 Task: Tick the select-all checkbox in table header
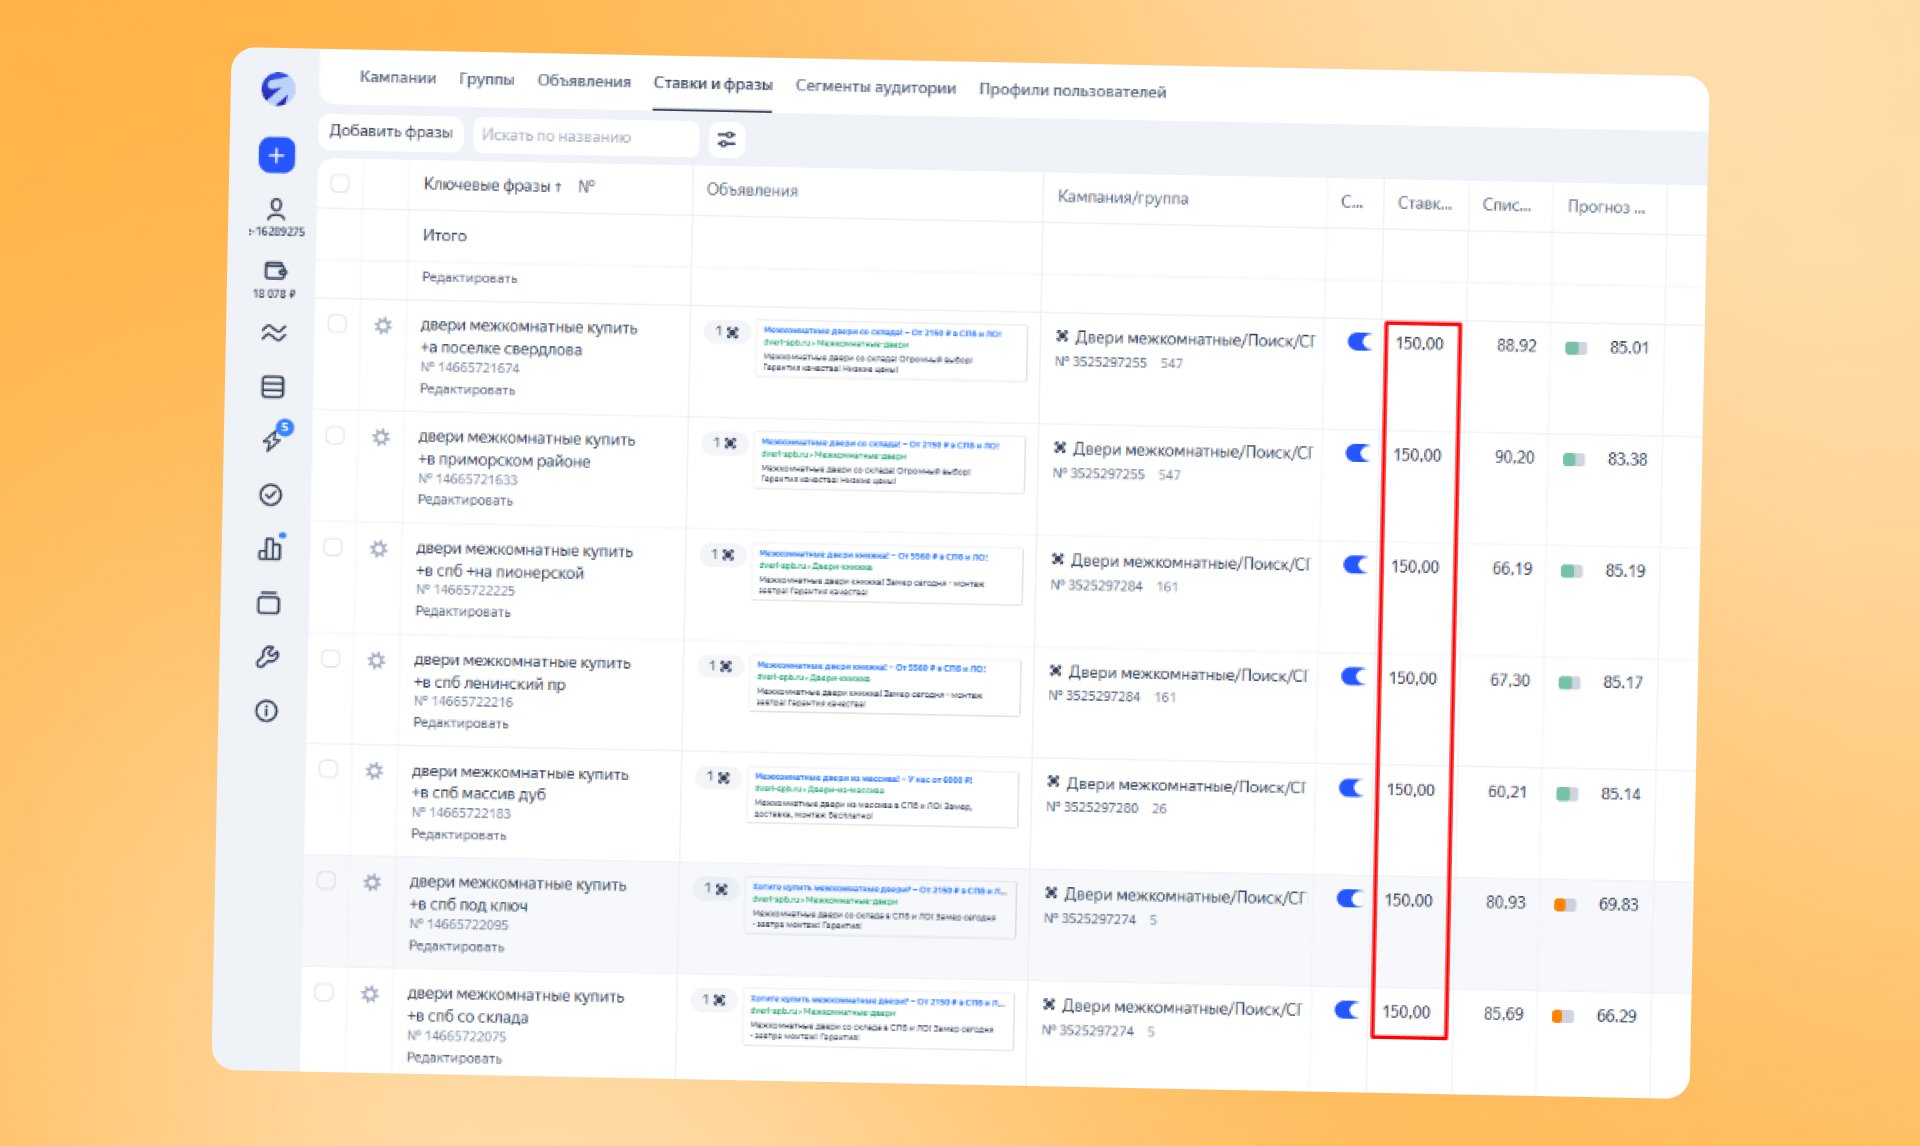[x=340, y=183]
